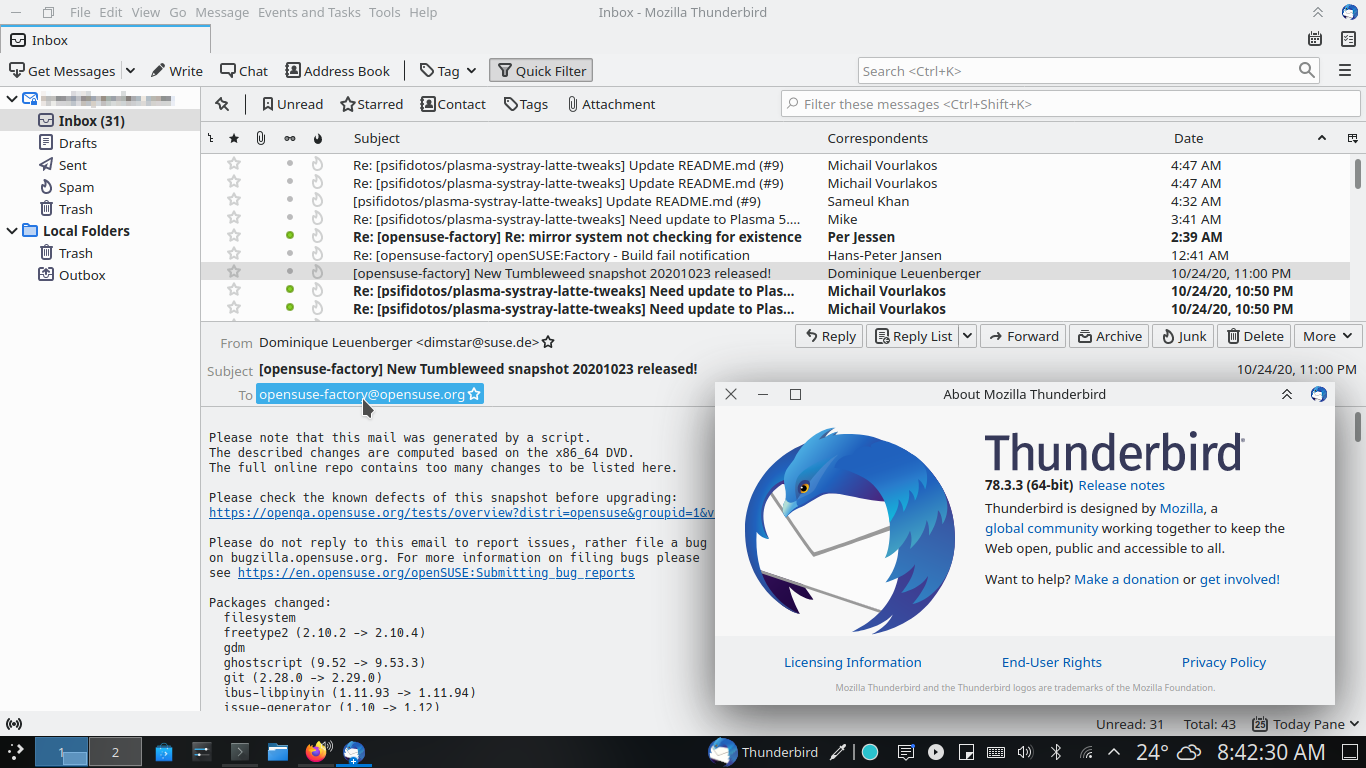
Task: Click the thread column header icon
Action: (210, 138)
